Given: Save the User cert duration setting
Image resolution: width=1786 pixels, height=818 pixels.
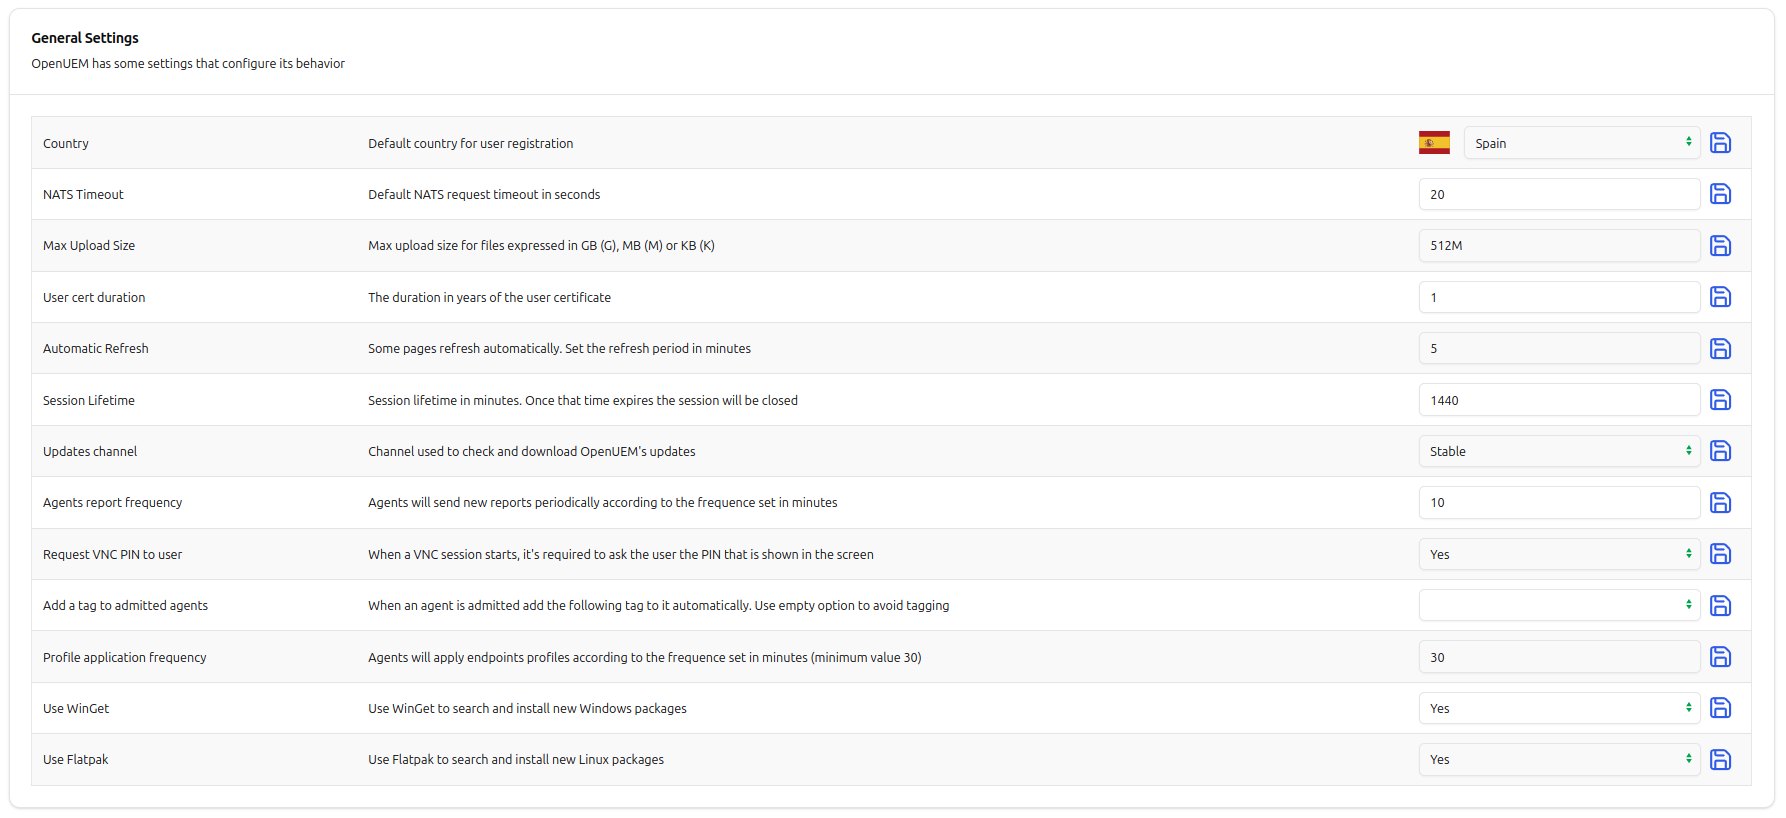Looking at the screenshot, I should pyautogui.click(x=1720, y=297).
